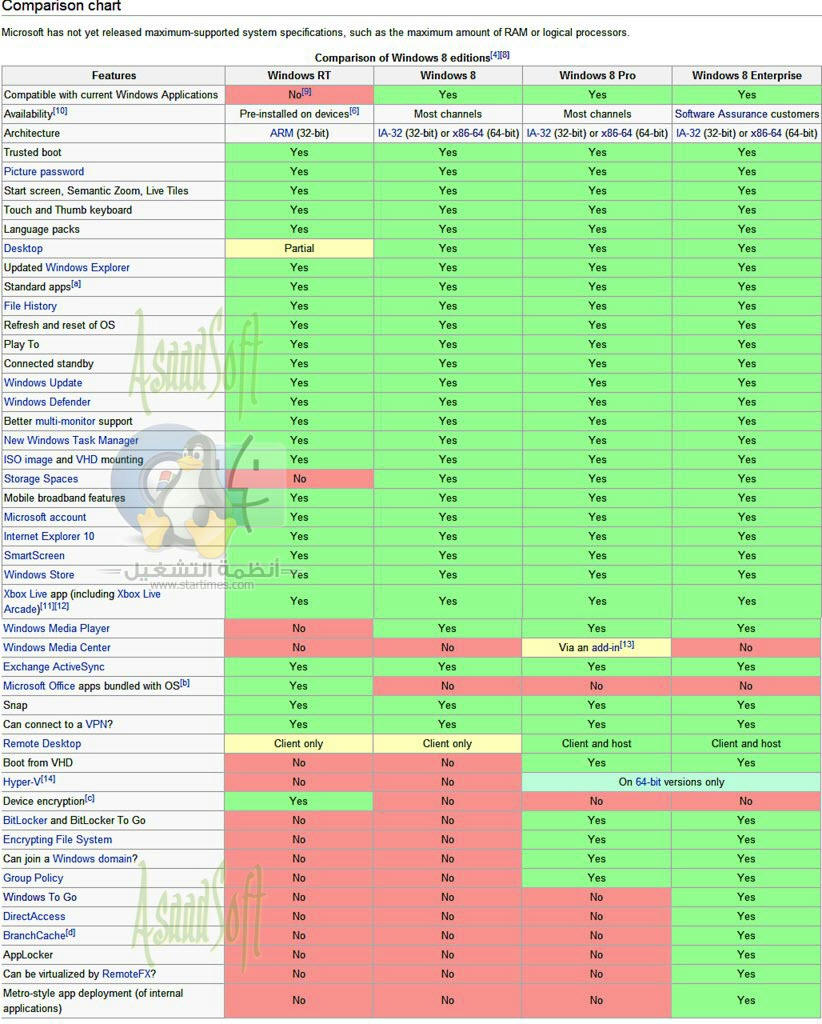Viewport: 822px width, 1024px height.
Task: Click the Windows domain link
Action: click(x=93, y=859)
